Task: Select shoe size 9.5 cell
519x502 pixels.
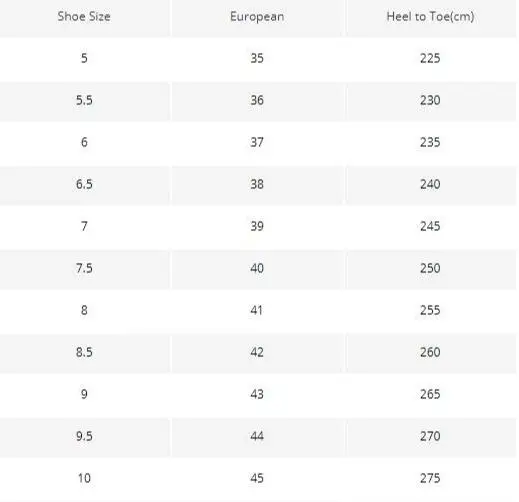Action: [84, 436]
